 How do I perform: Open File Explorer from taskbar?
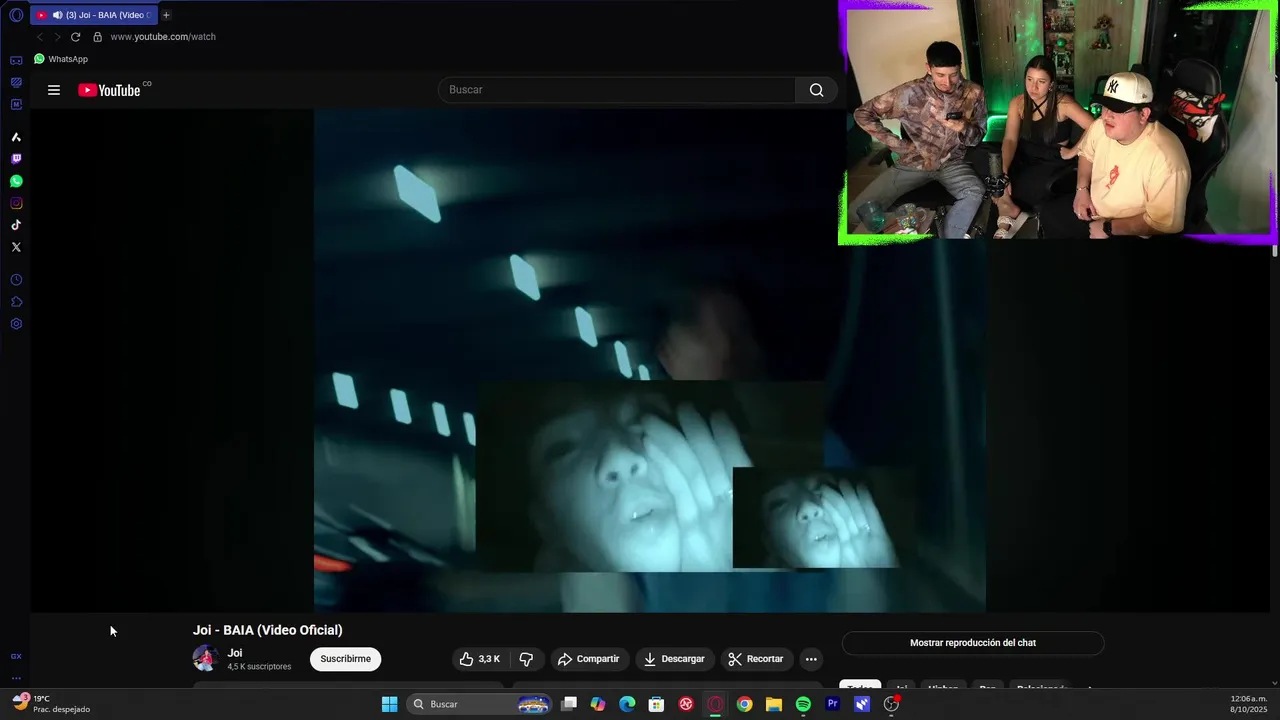point(774,704)
